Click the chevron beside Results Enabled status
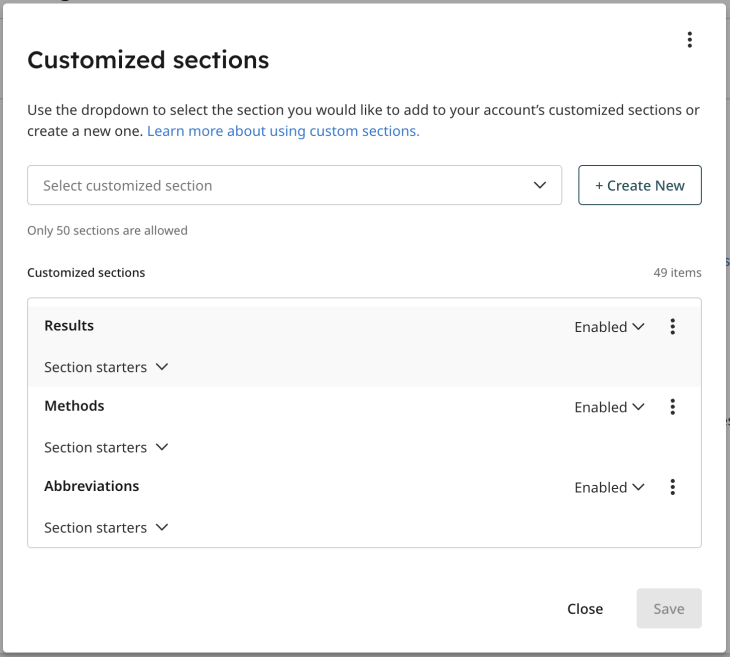The height and width of the screenshot is (657, 730). (638, 326)
